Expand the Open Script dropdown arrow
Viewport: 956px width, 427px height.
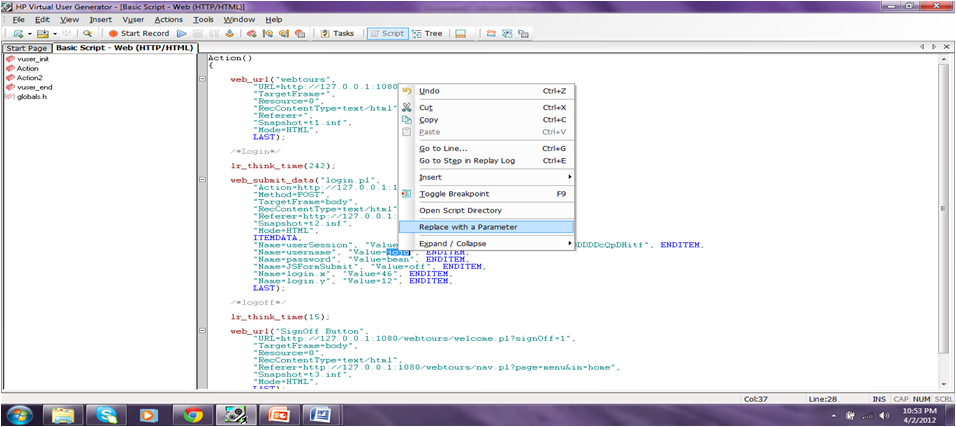point(54,34)
